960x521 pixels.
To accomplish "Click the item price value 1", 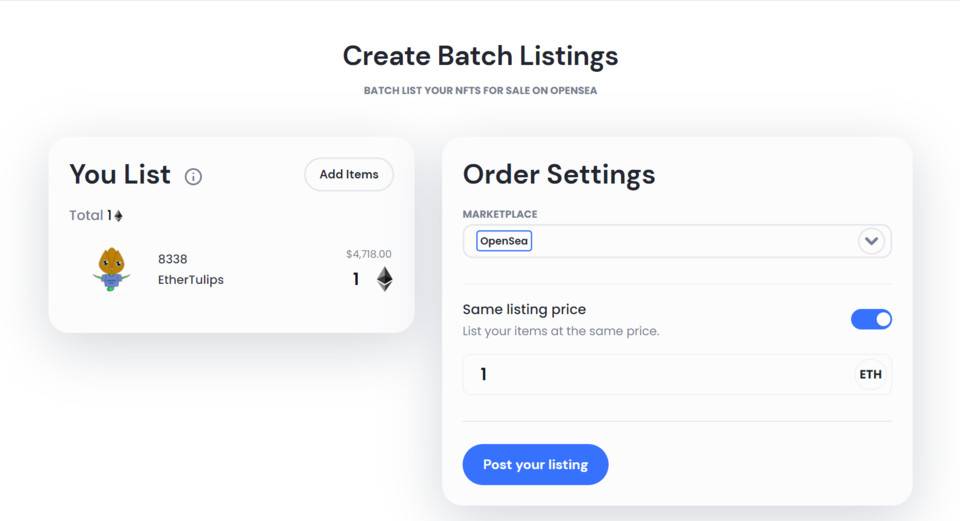I will [356, 279].
